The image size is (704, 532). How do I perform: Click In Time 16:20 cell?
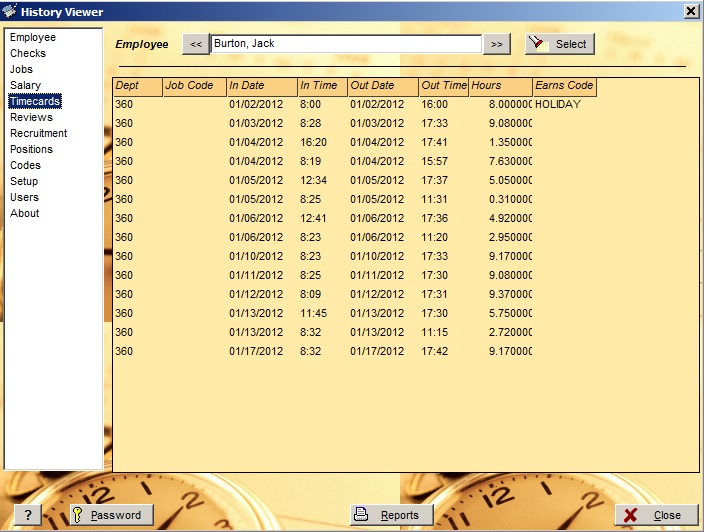pos(313,142)
